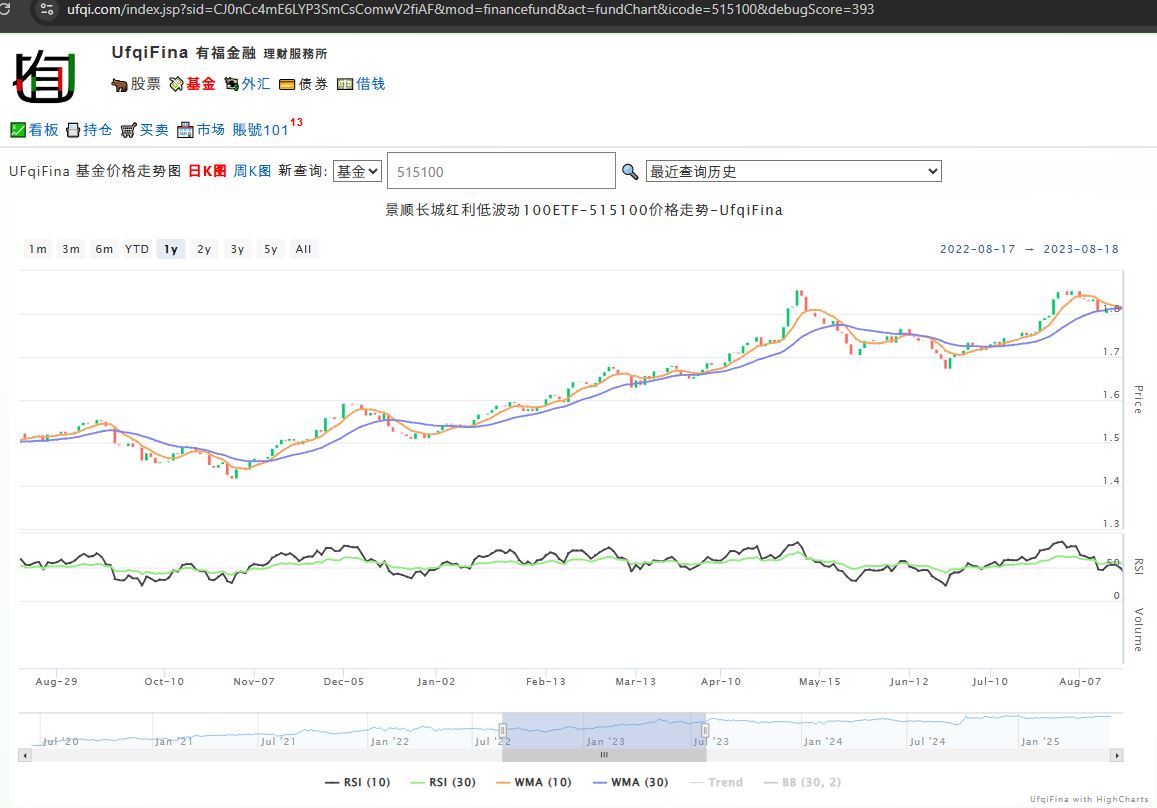1157x808 pixels.
Task: Click the UfqiFina logo
Action: pos(44,74)
